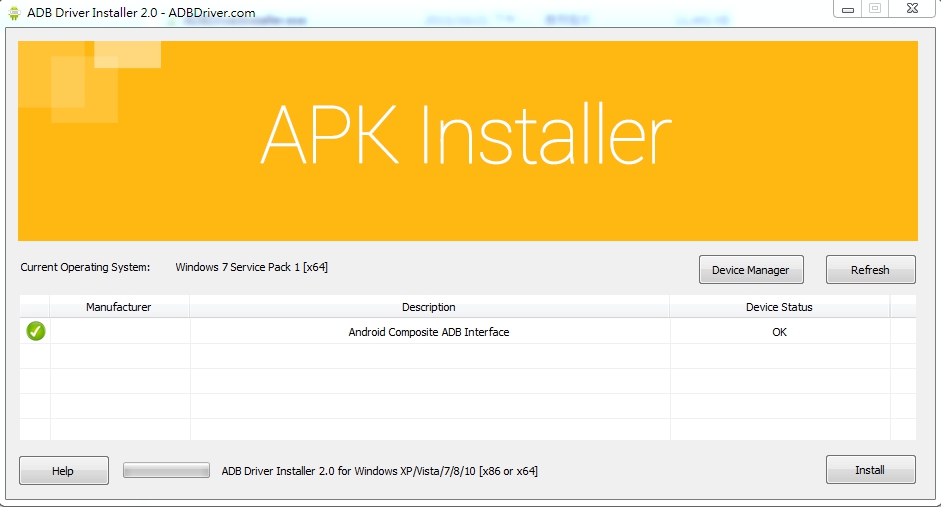Click the Install button
The width and height of the screenshot is (941, 507).
pyautogui.click(x=870, y=470)
